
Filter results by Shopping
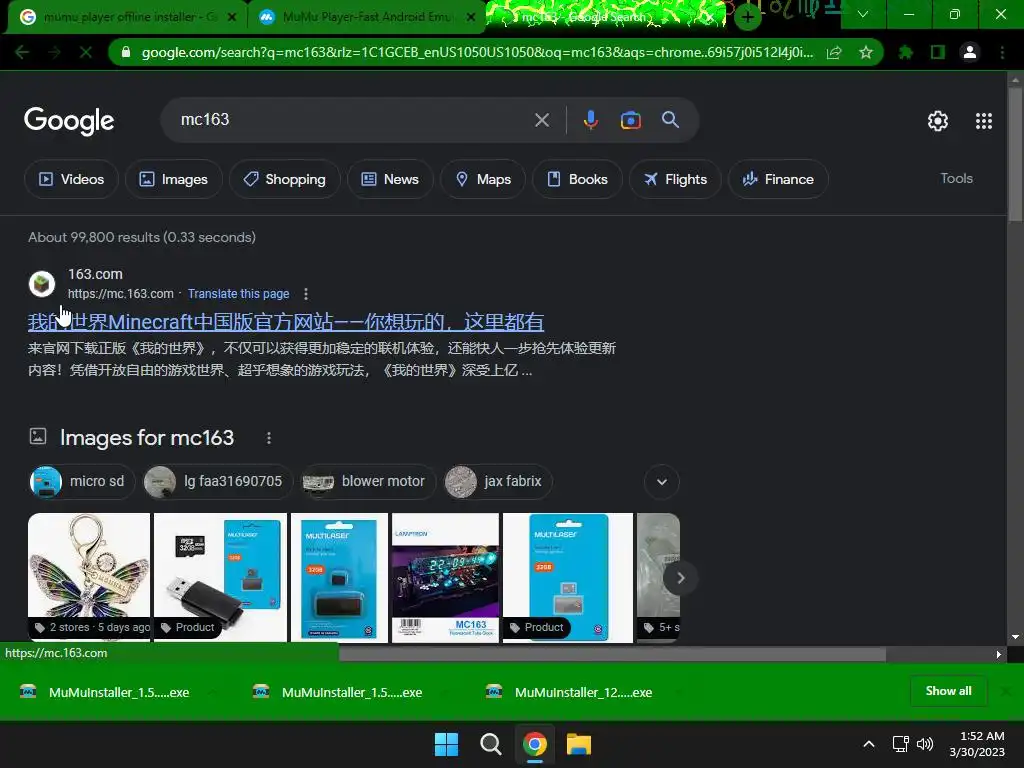[285, 179]
